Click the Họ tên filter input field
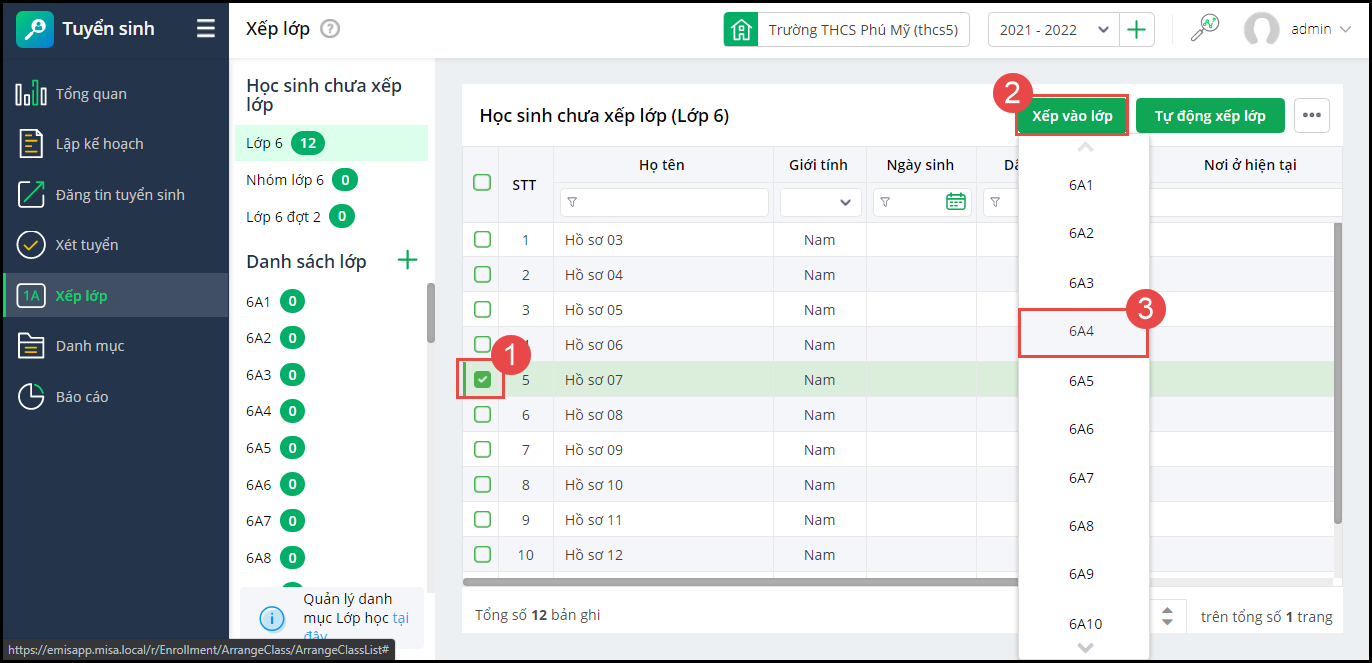 coord(665,202)
